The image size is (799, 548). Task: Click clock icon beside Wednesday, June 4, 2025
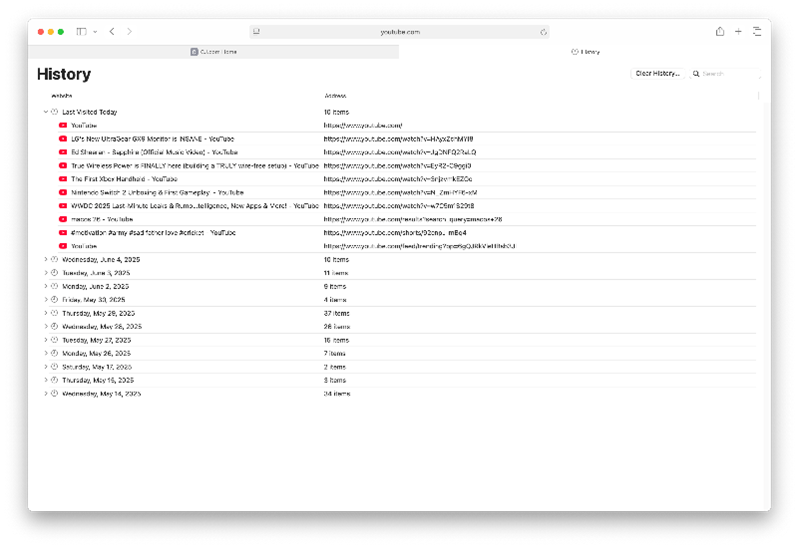click(x=55, y=259)
